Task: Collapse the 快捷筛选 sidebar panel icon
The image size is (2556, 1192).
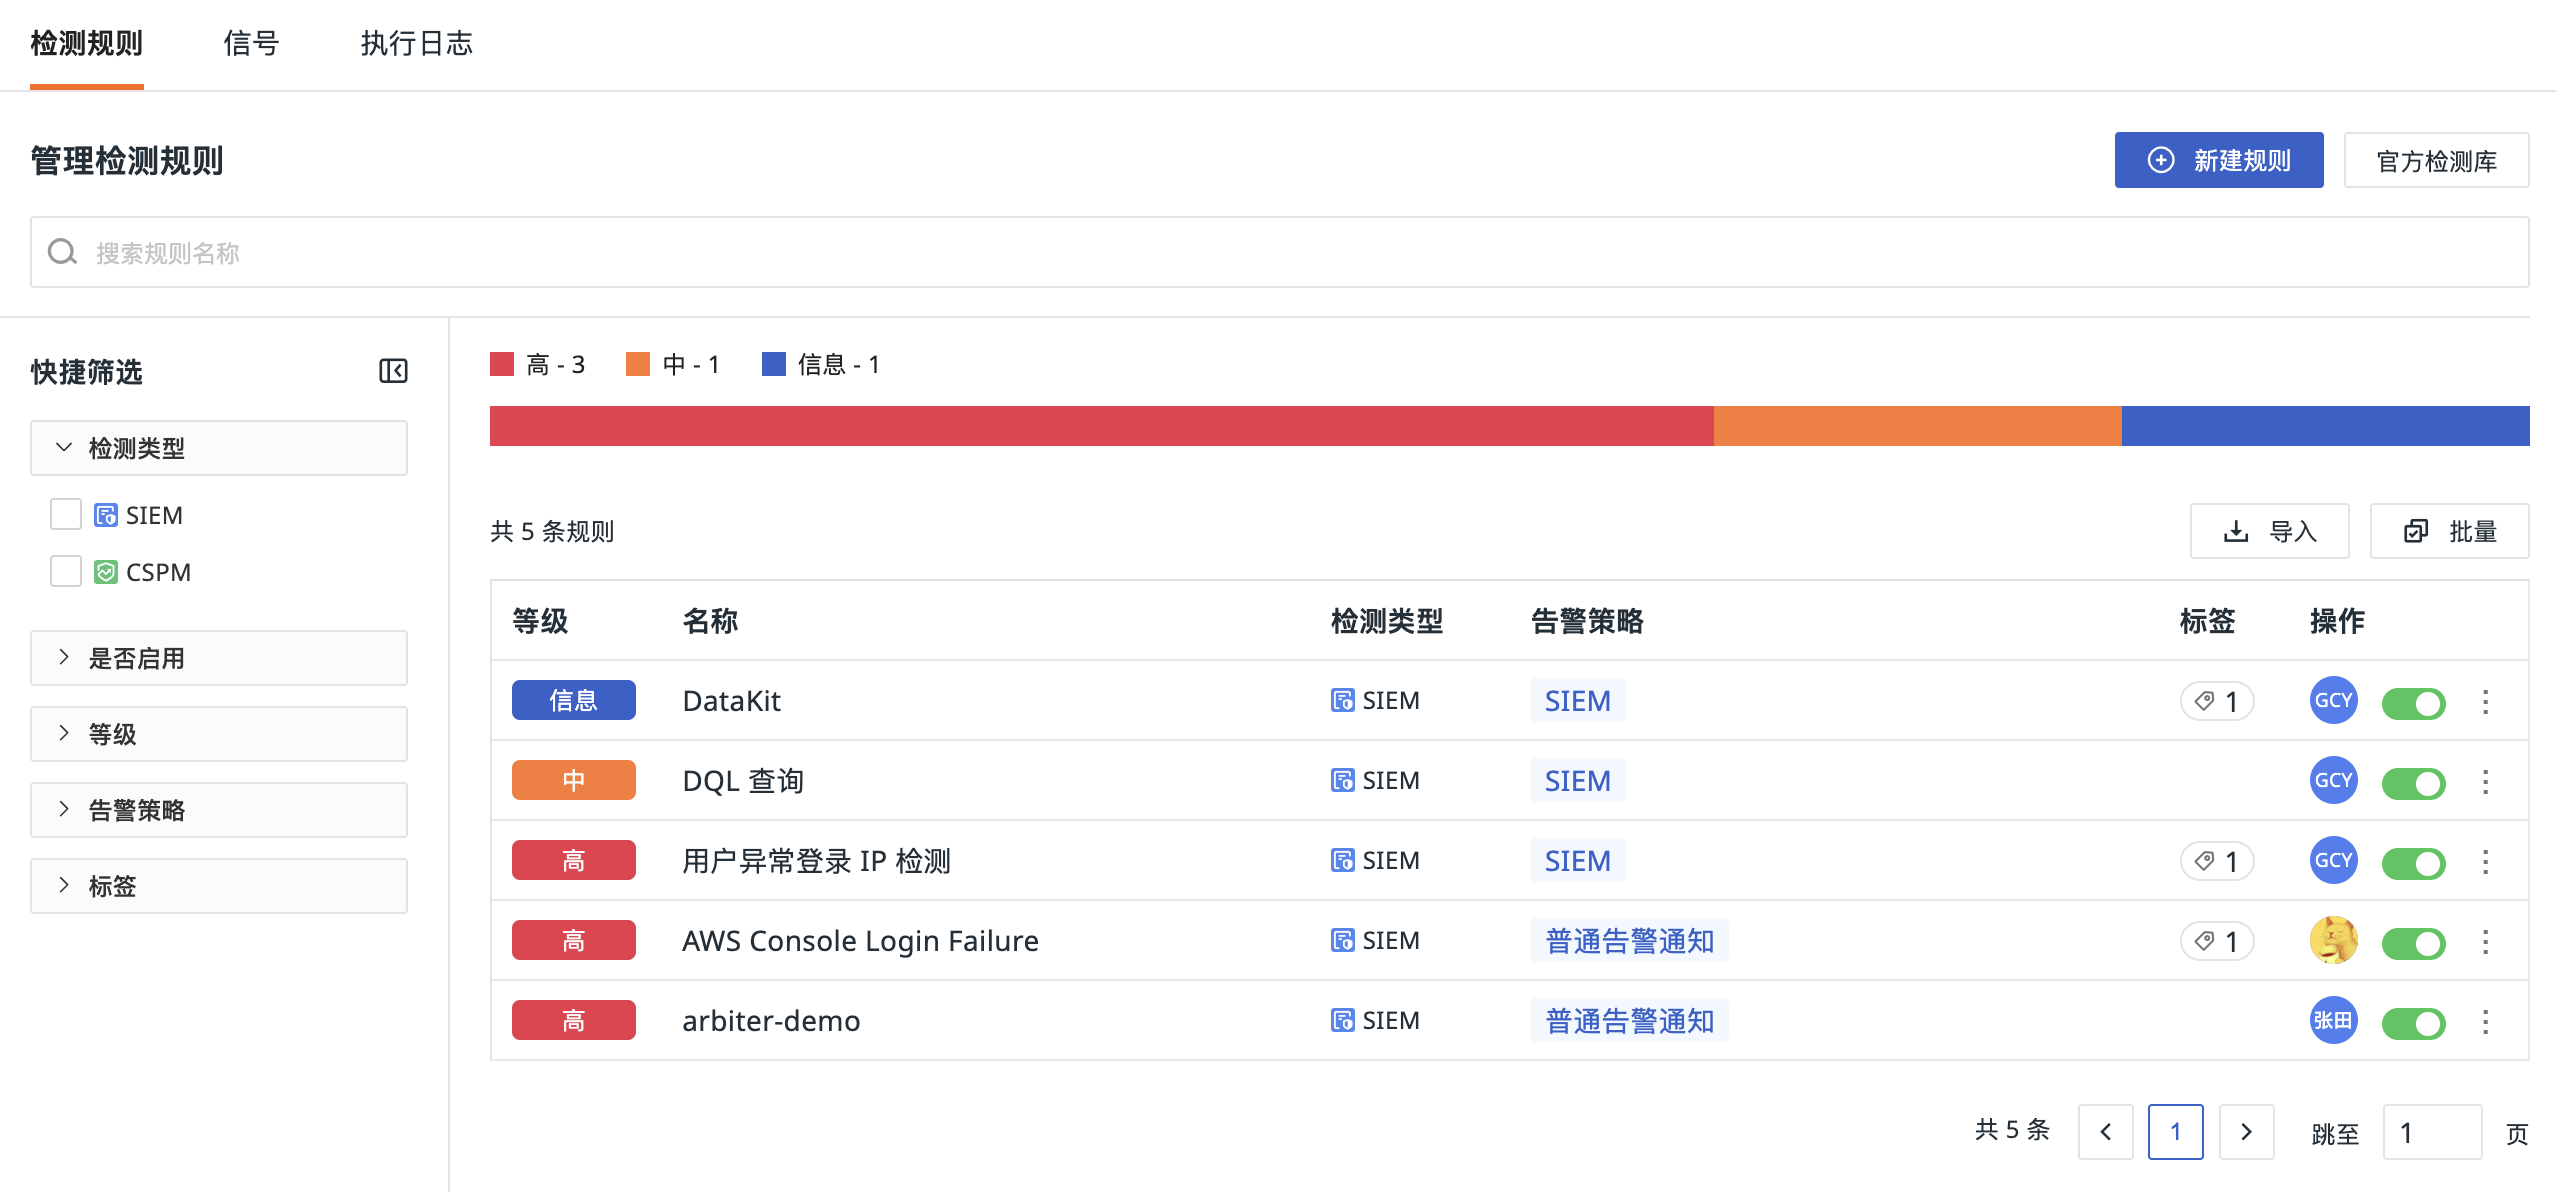Action: pyautogui.click(x=393, y=371)
